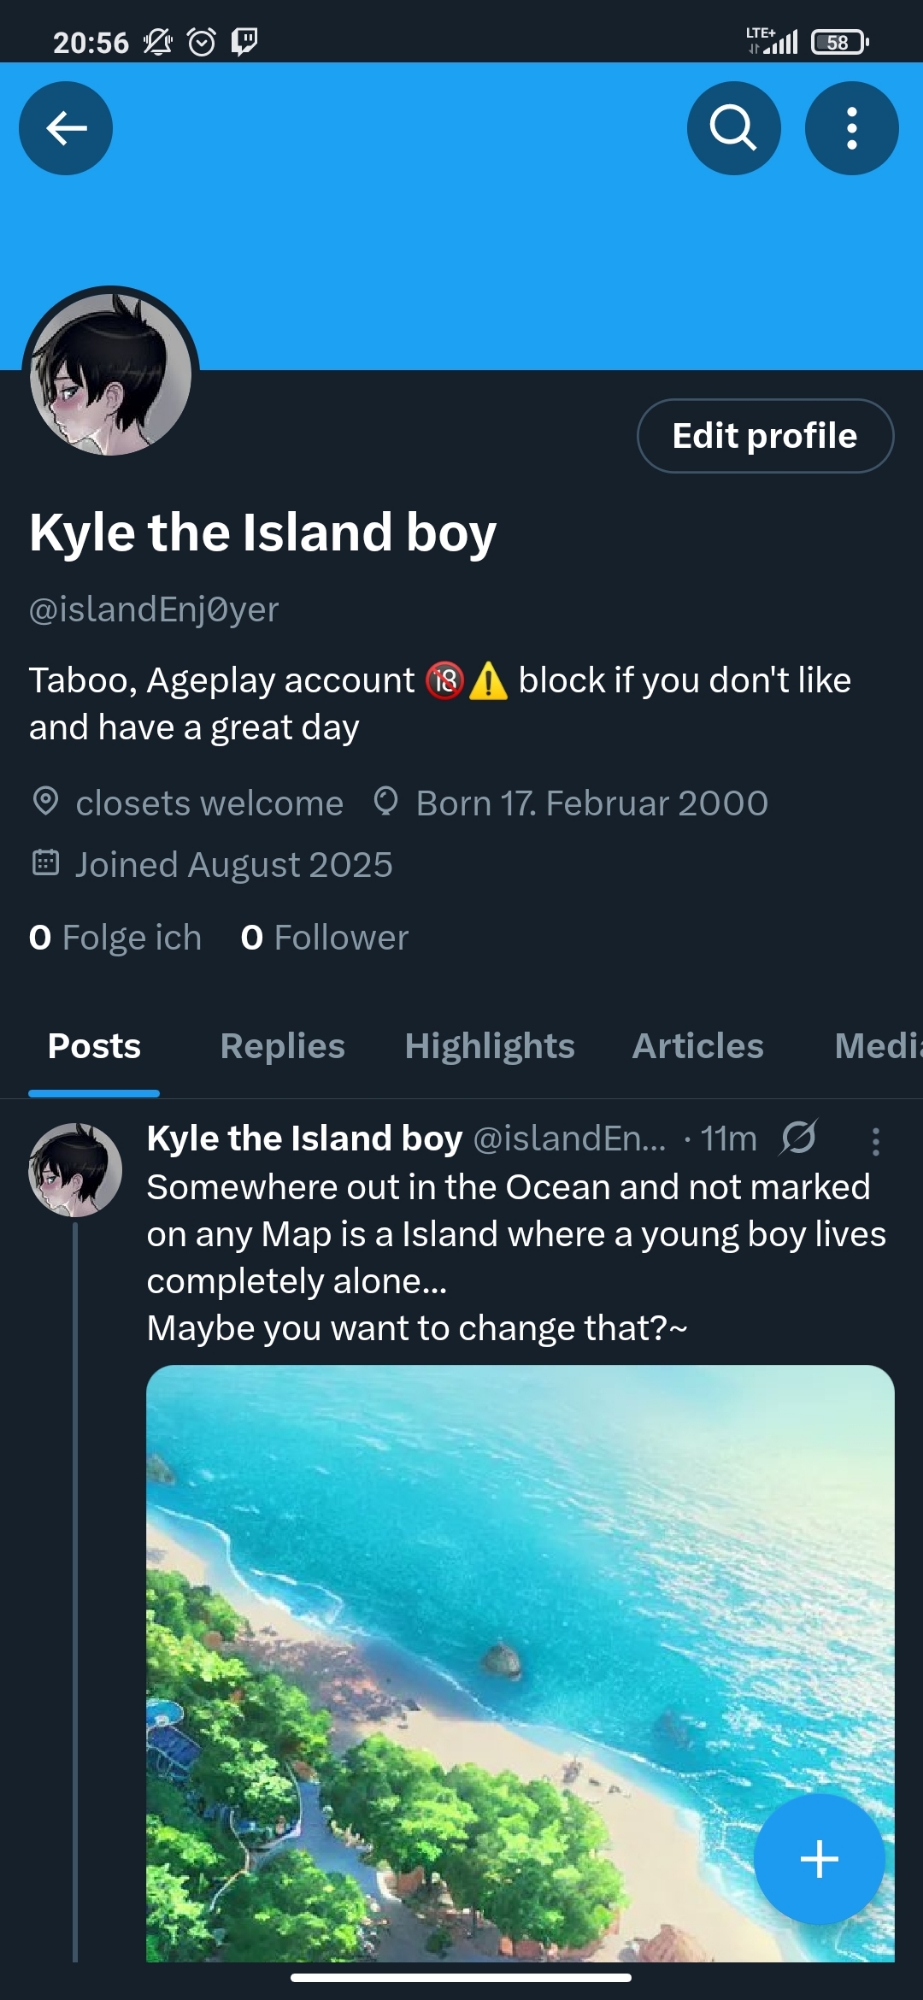Switch to the Media tab
The width and height of the screenshot is (923, 2000).
pyautogui.click(x=876, y=1046)
